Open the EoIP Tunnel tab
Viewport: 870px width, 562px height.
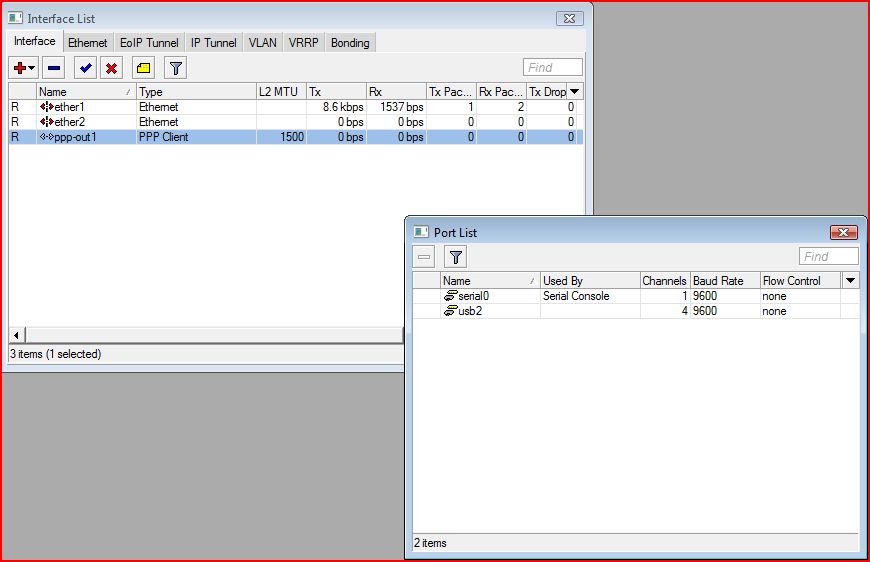pos(149,43)
